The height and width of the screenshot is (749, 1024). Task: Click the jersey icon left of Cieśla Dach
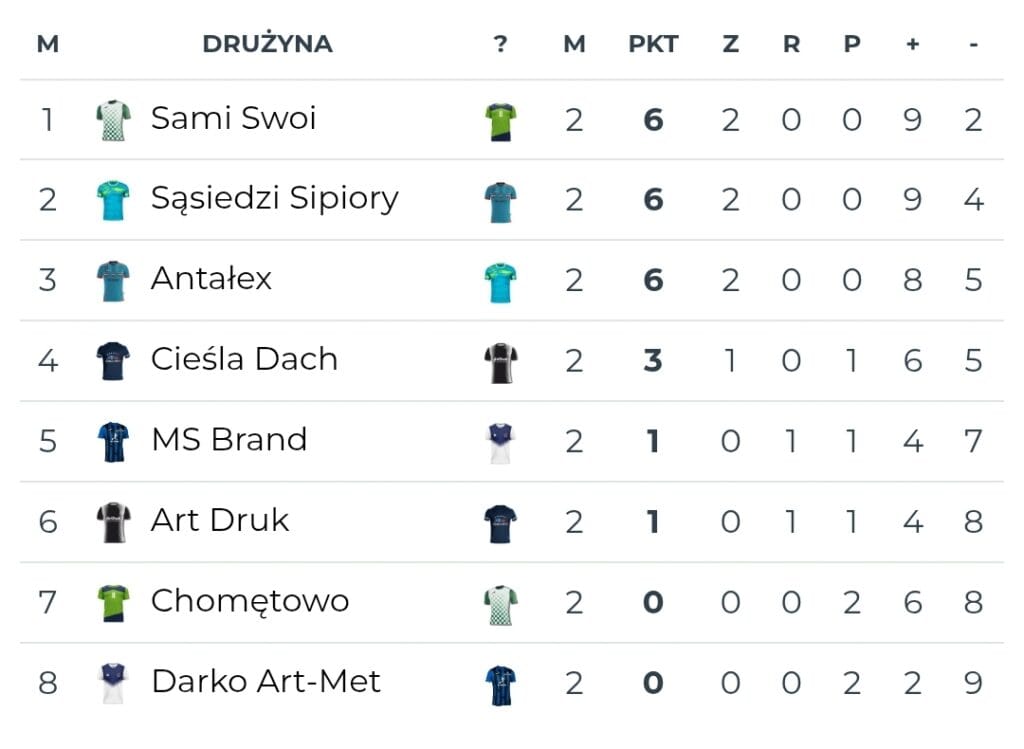[x=113, y=361]
